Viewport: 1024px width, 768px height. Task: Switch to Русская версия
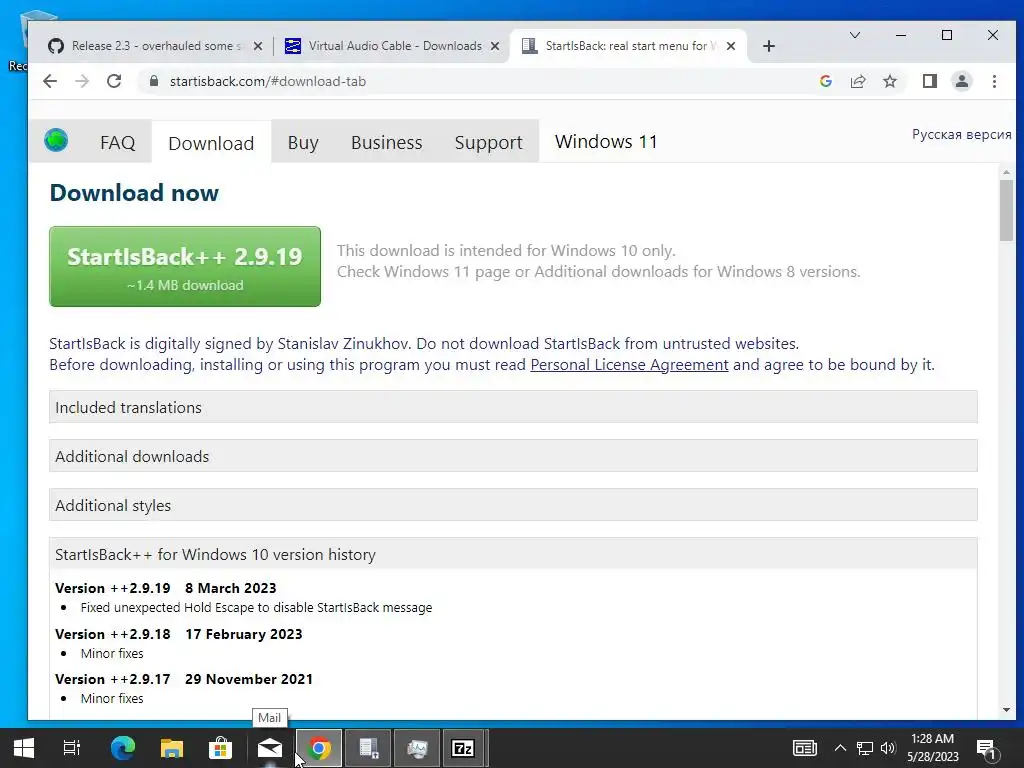pyautogui.click(x=961, y=134)
